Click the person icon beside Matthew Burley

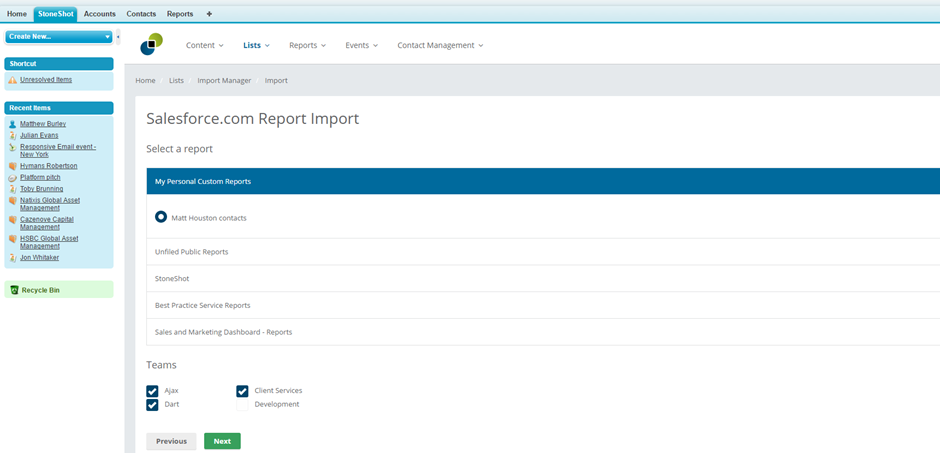click(13, 124)
